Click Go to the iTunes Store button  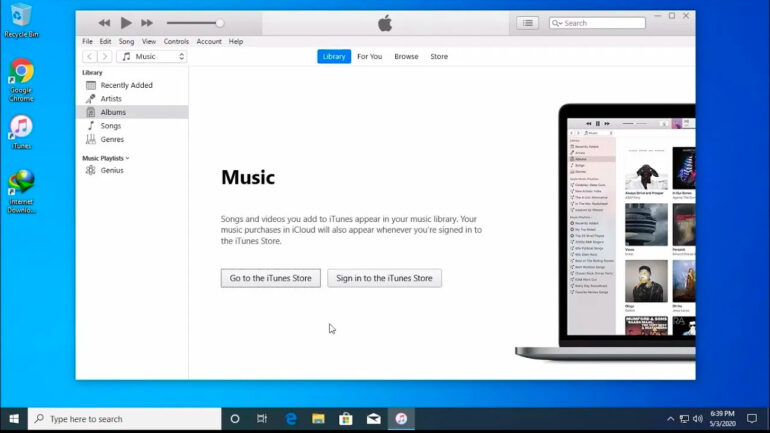(270, 278)
